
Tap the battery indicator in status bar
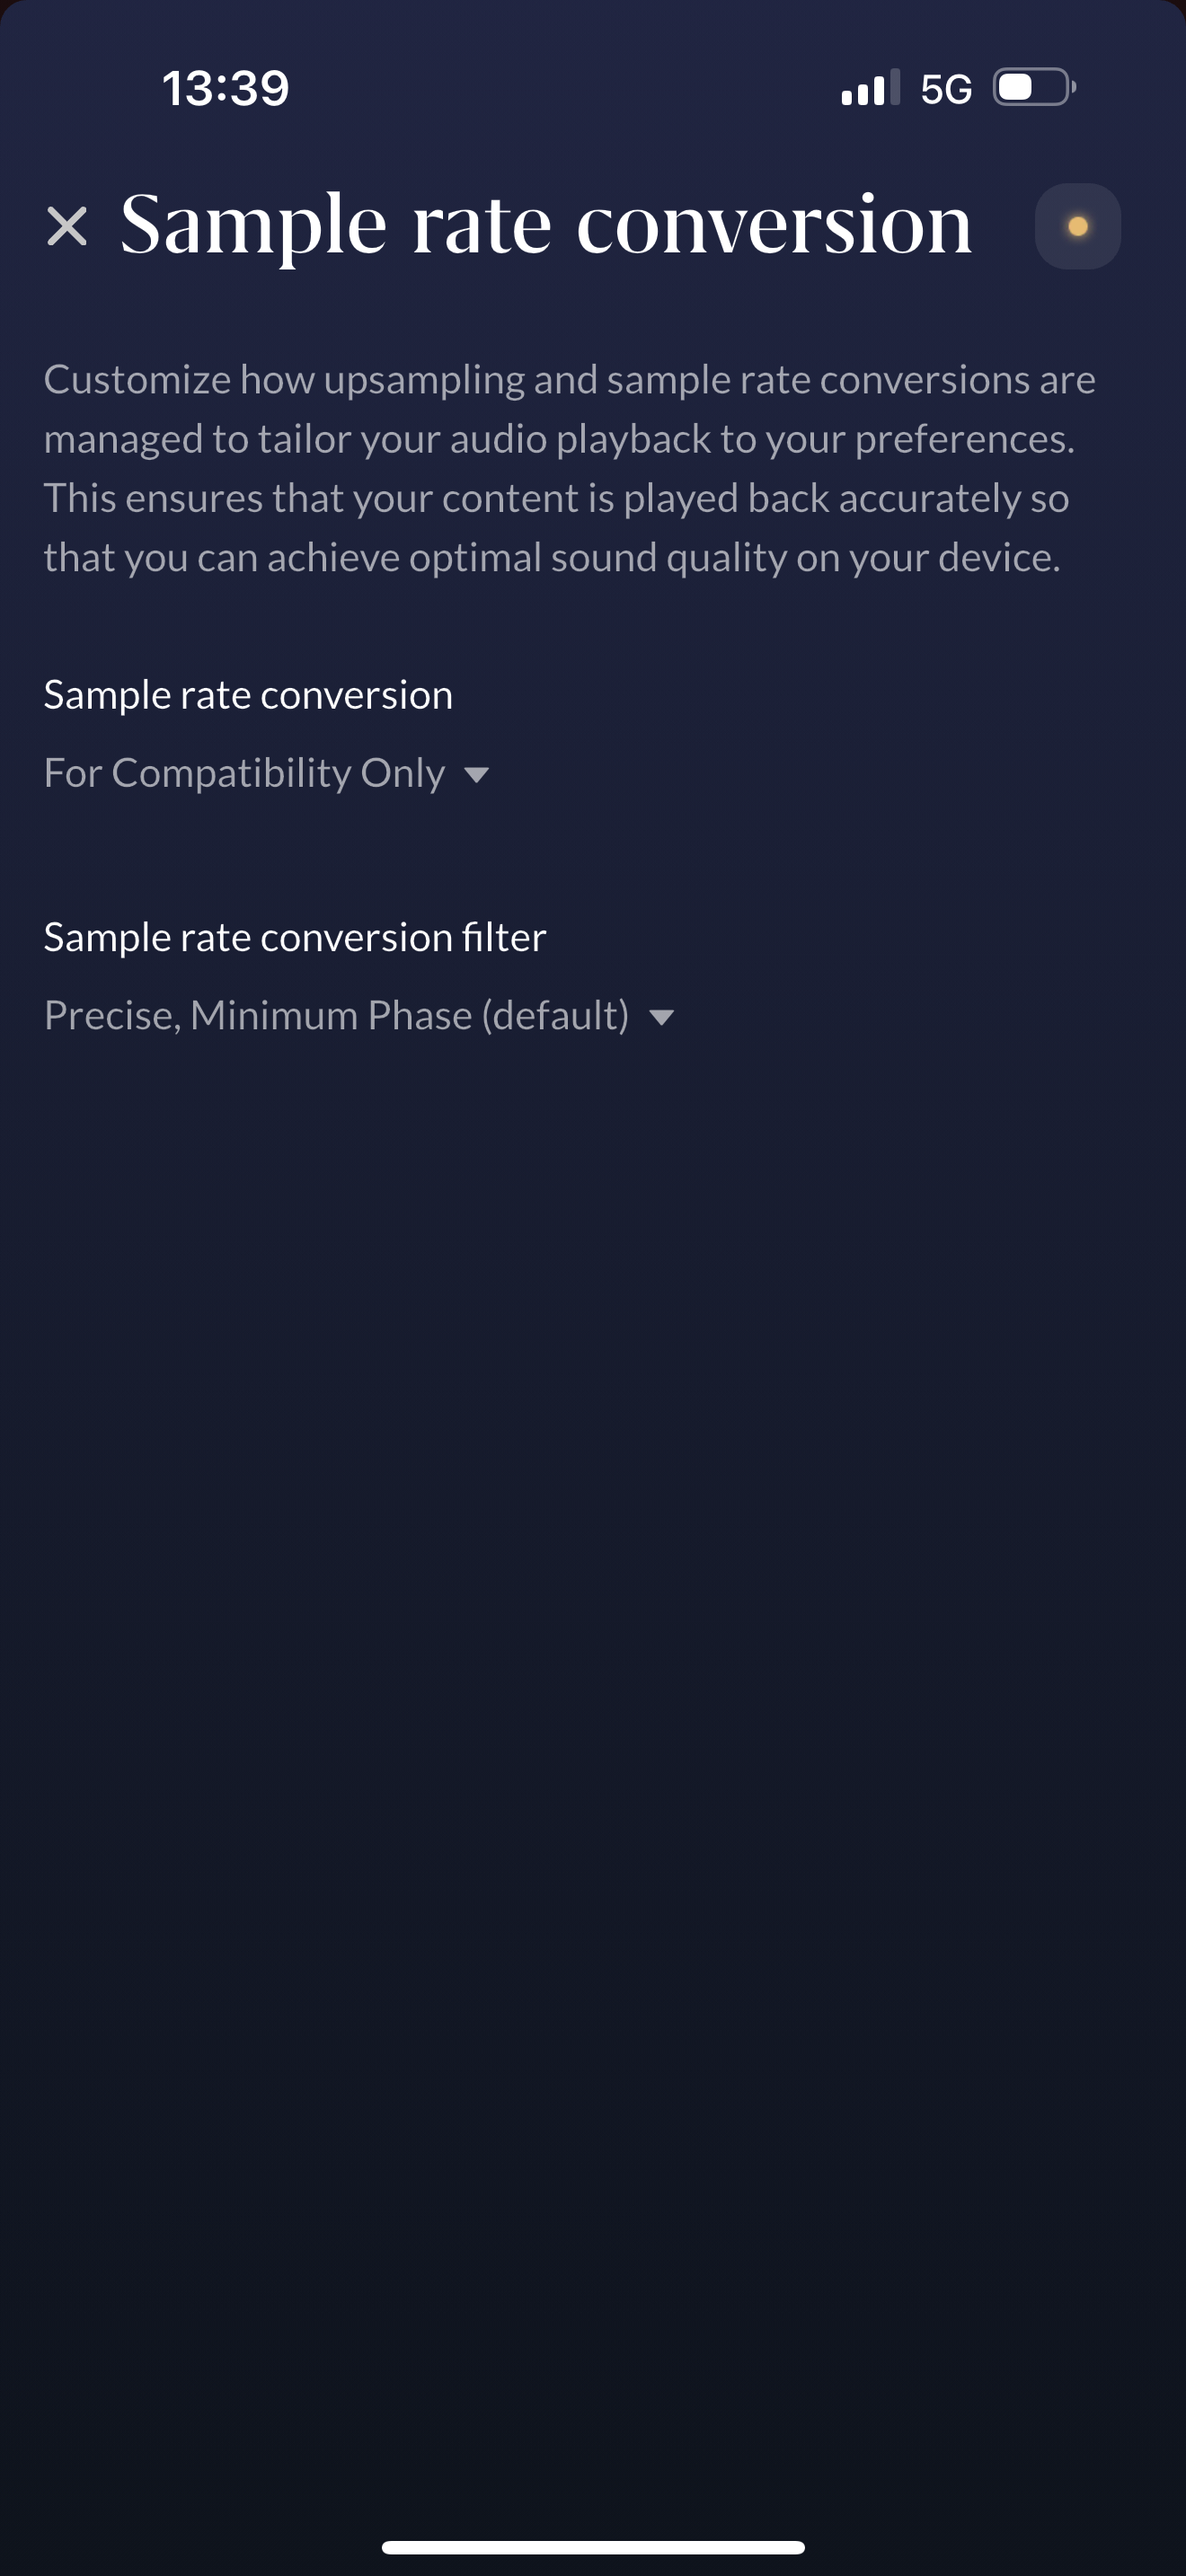(1034, 87)
